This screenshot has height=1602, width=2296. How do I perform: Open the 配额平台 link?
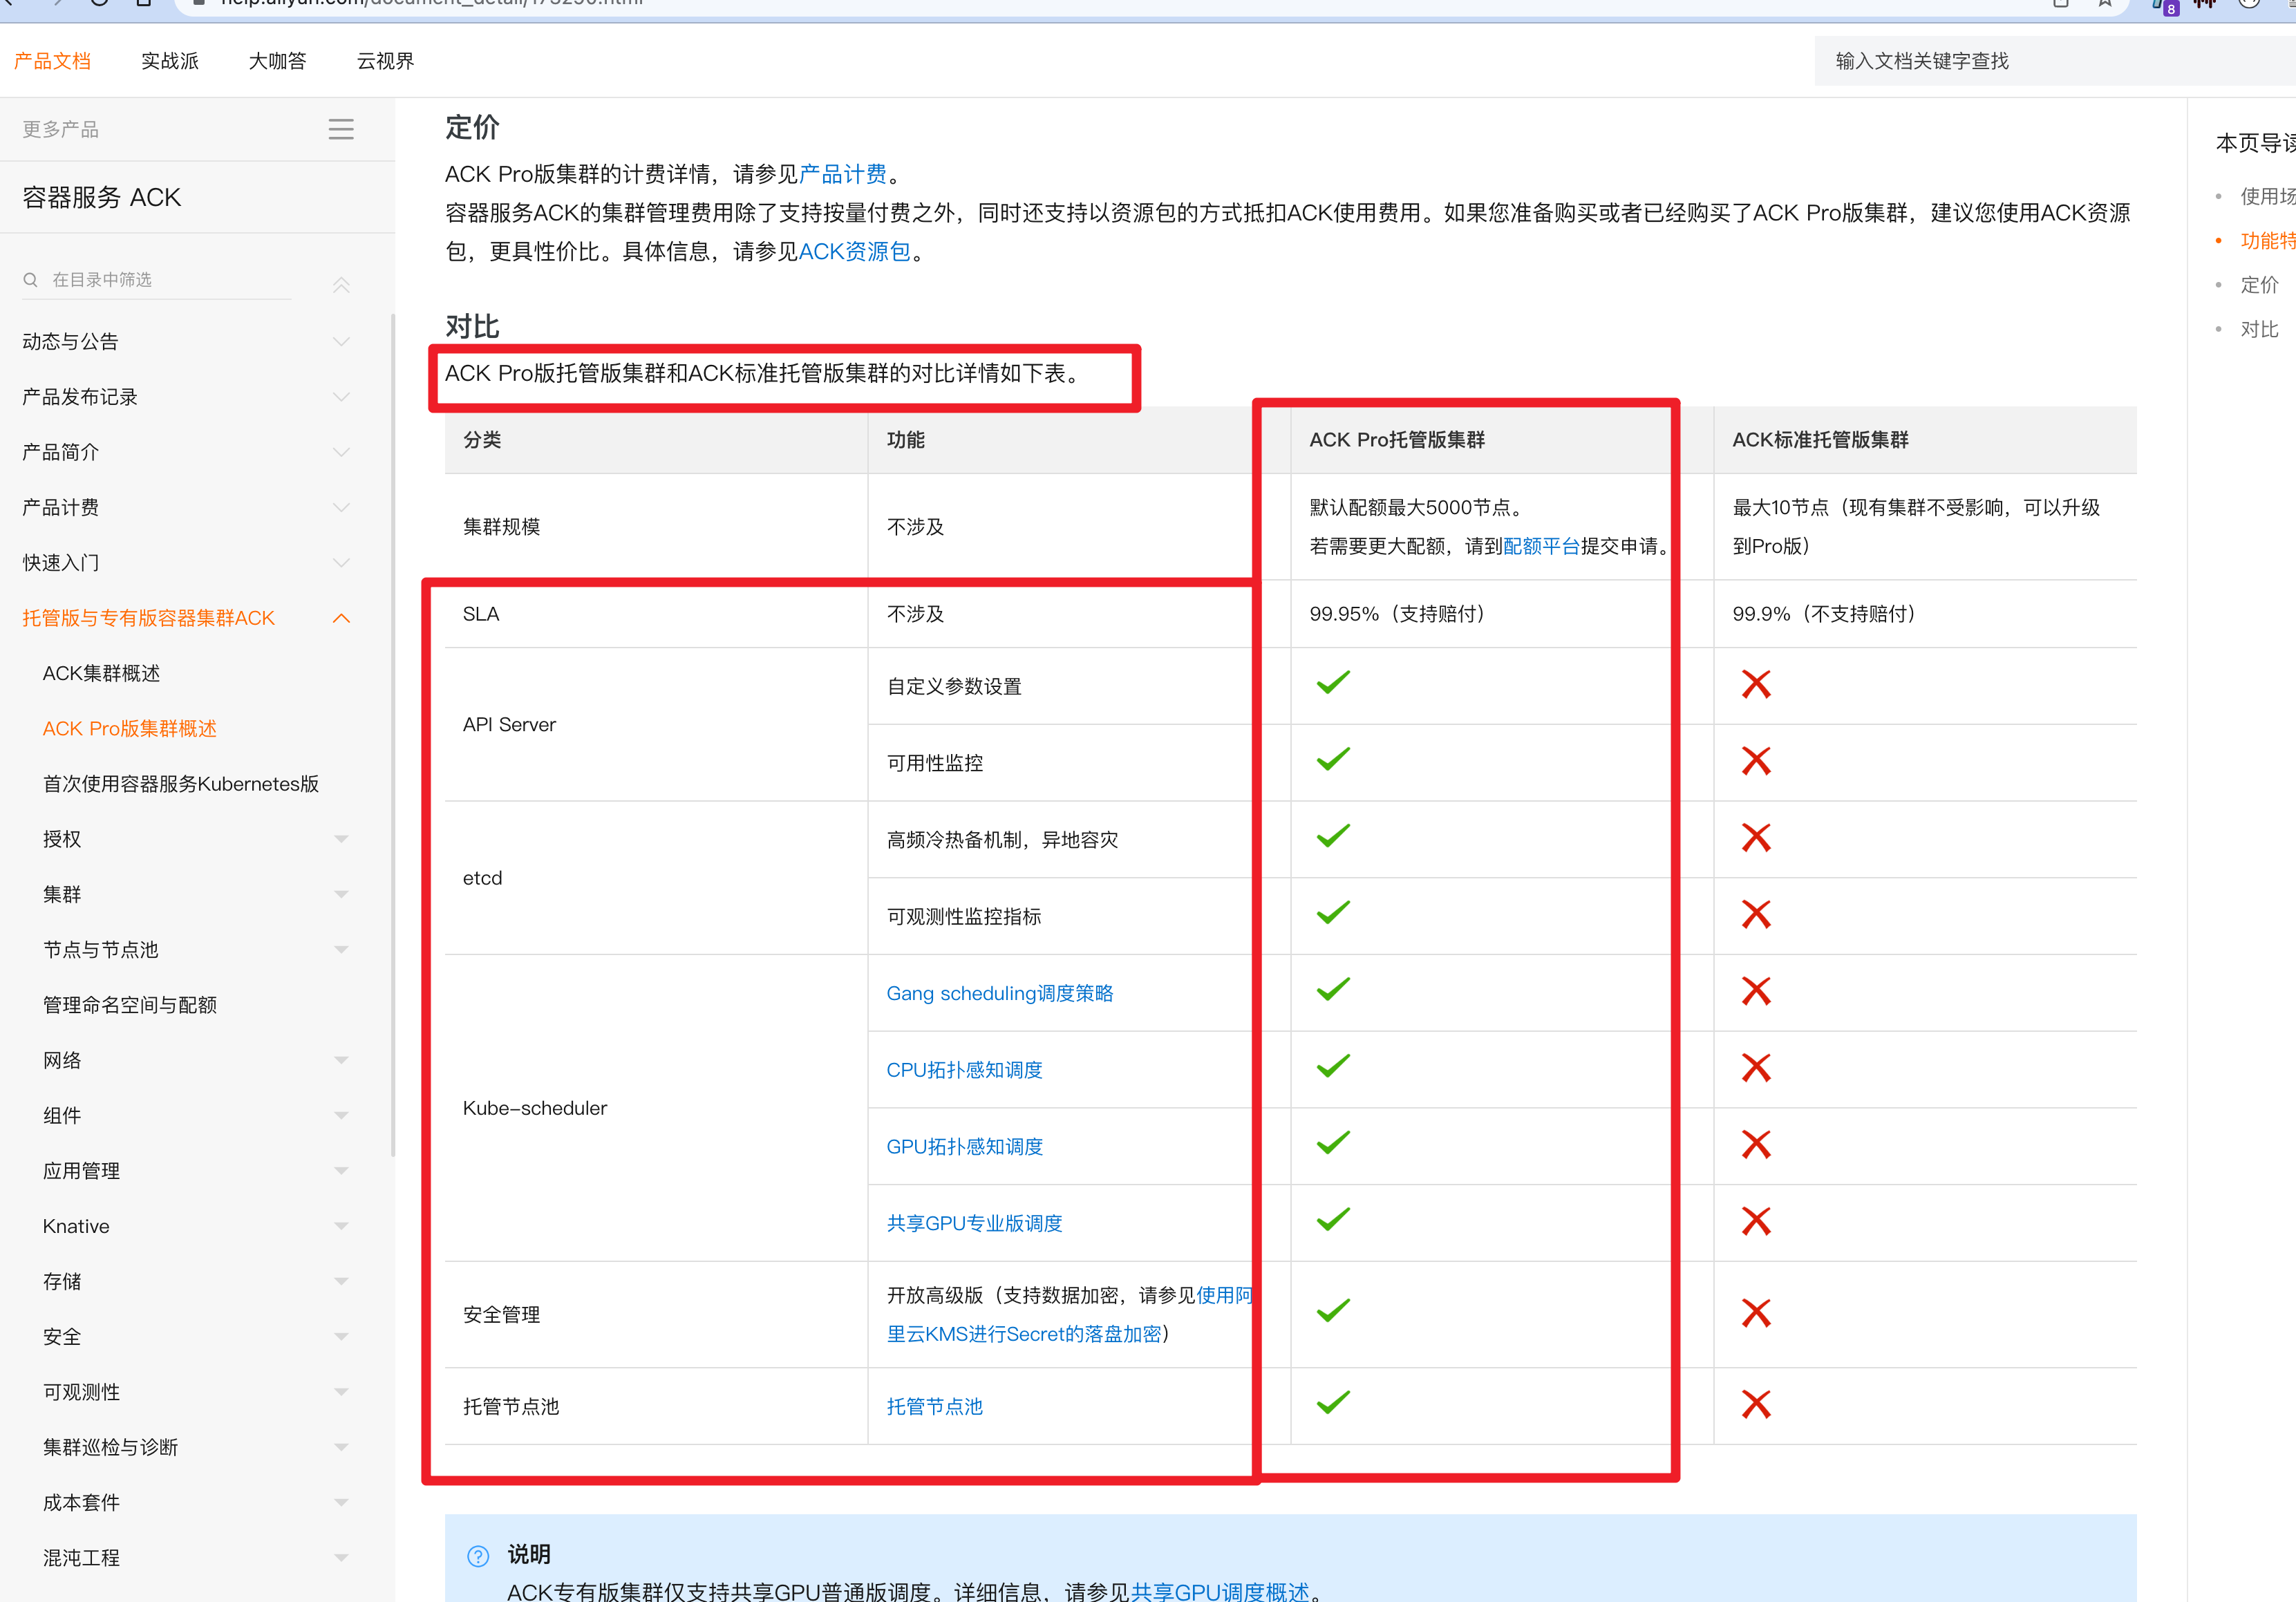(1541, 546)
